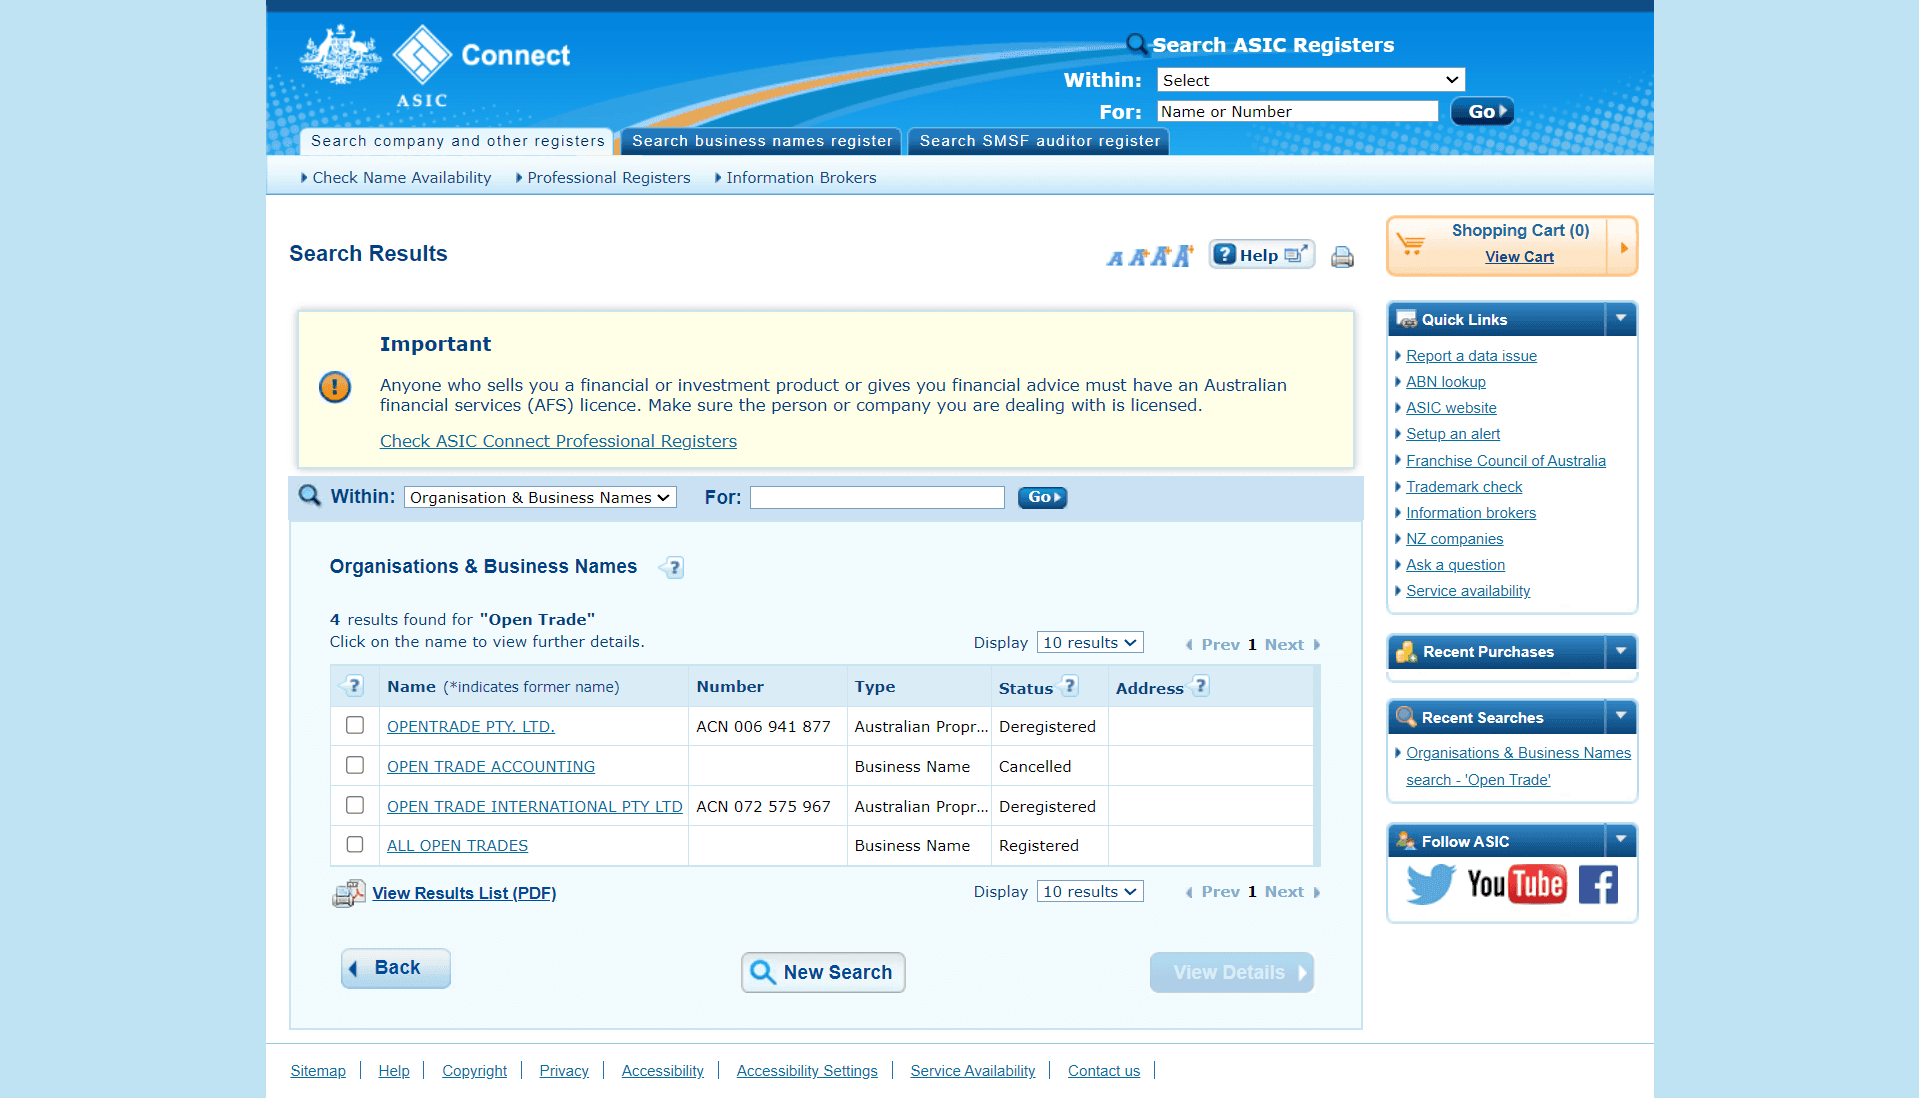Click the Prev arrow in the bottom pagination
1919x1098 pixels.
(1189, 892)
